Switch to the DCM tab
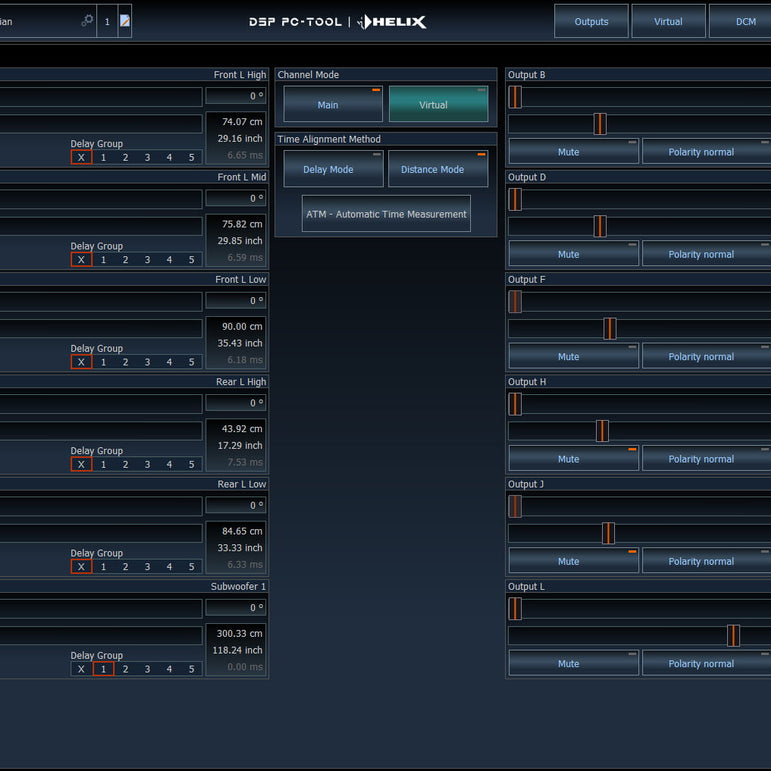 tap(745, 21)
